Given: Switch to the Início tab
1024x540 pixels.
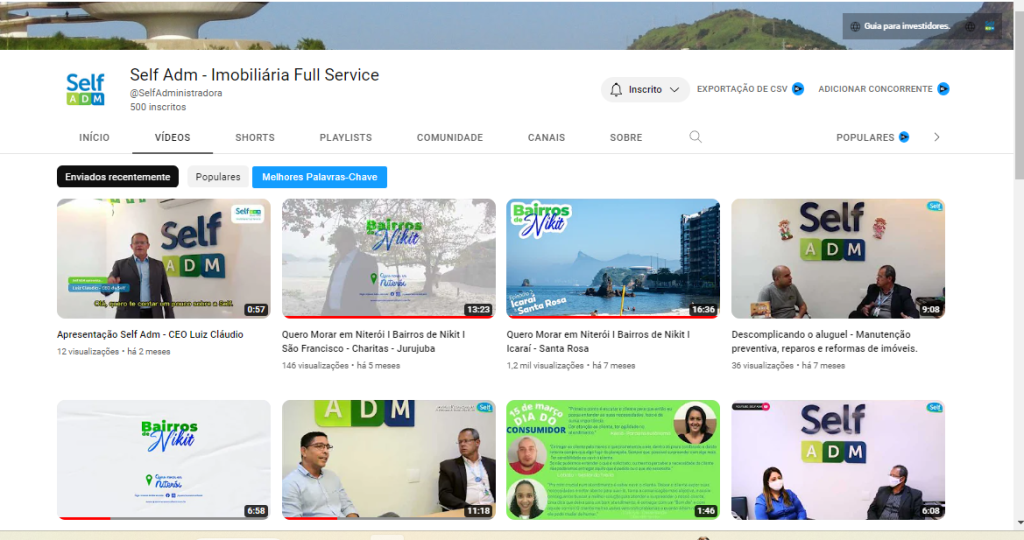Looking at the screenshot, I should 94,137.
